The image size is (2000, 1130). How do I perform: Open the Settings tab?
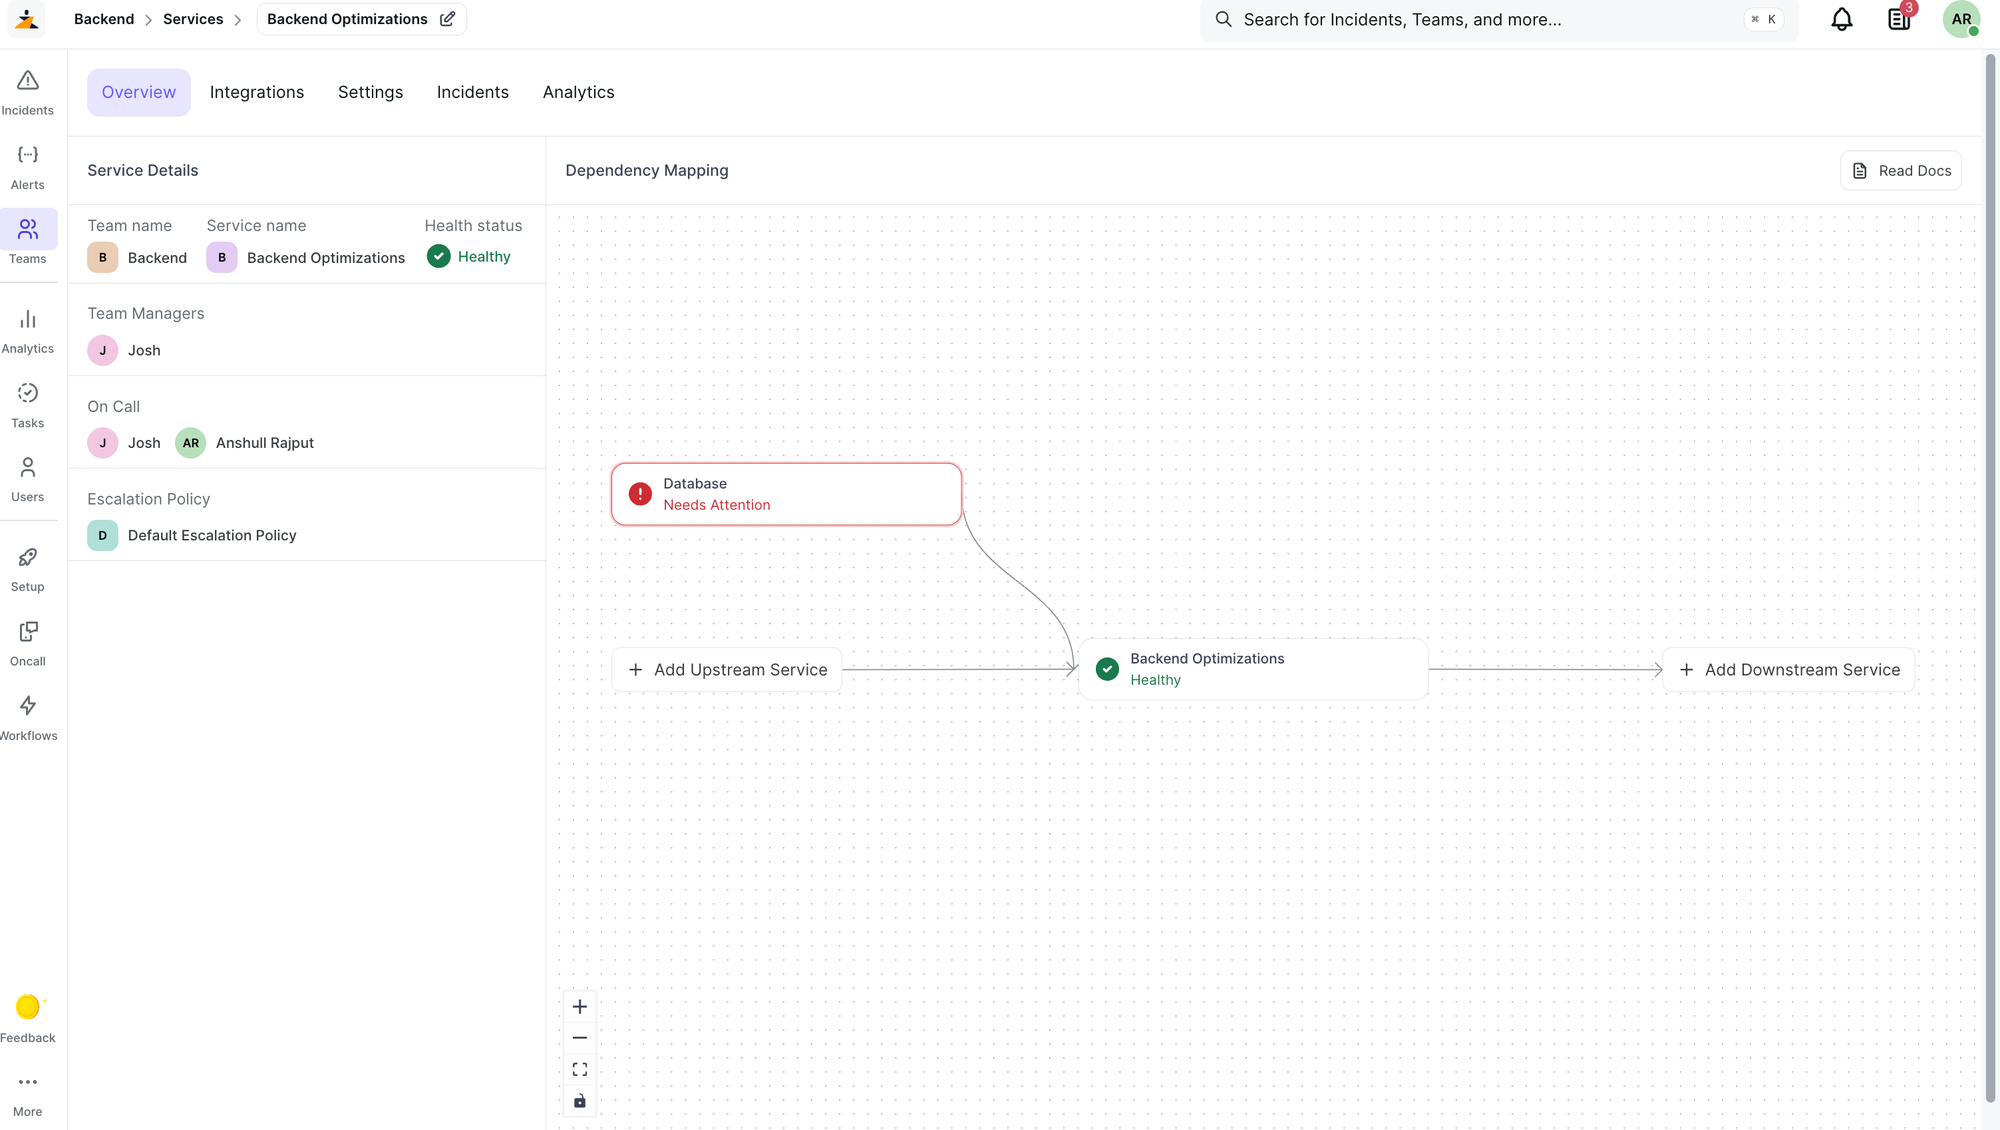coord(370,92)
